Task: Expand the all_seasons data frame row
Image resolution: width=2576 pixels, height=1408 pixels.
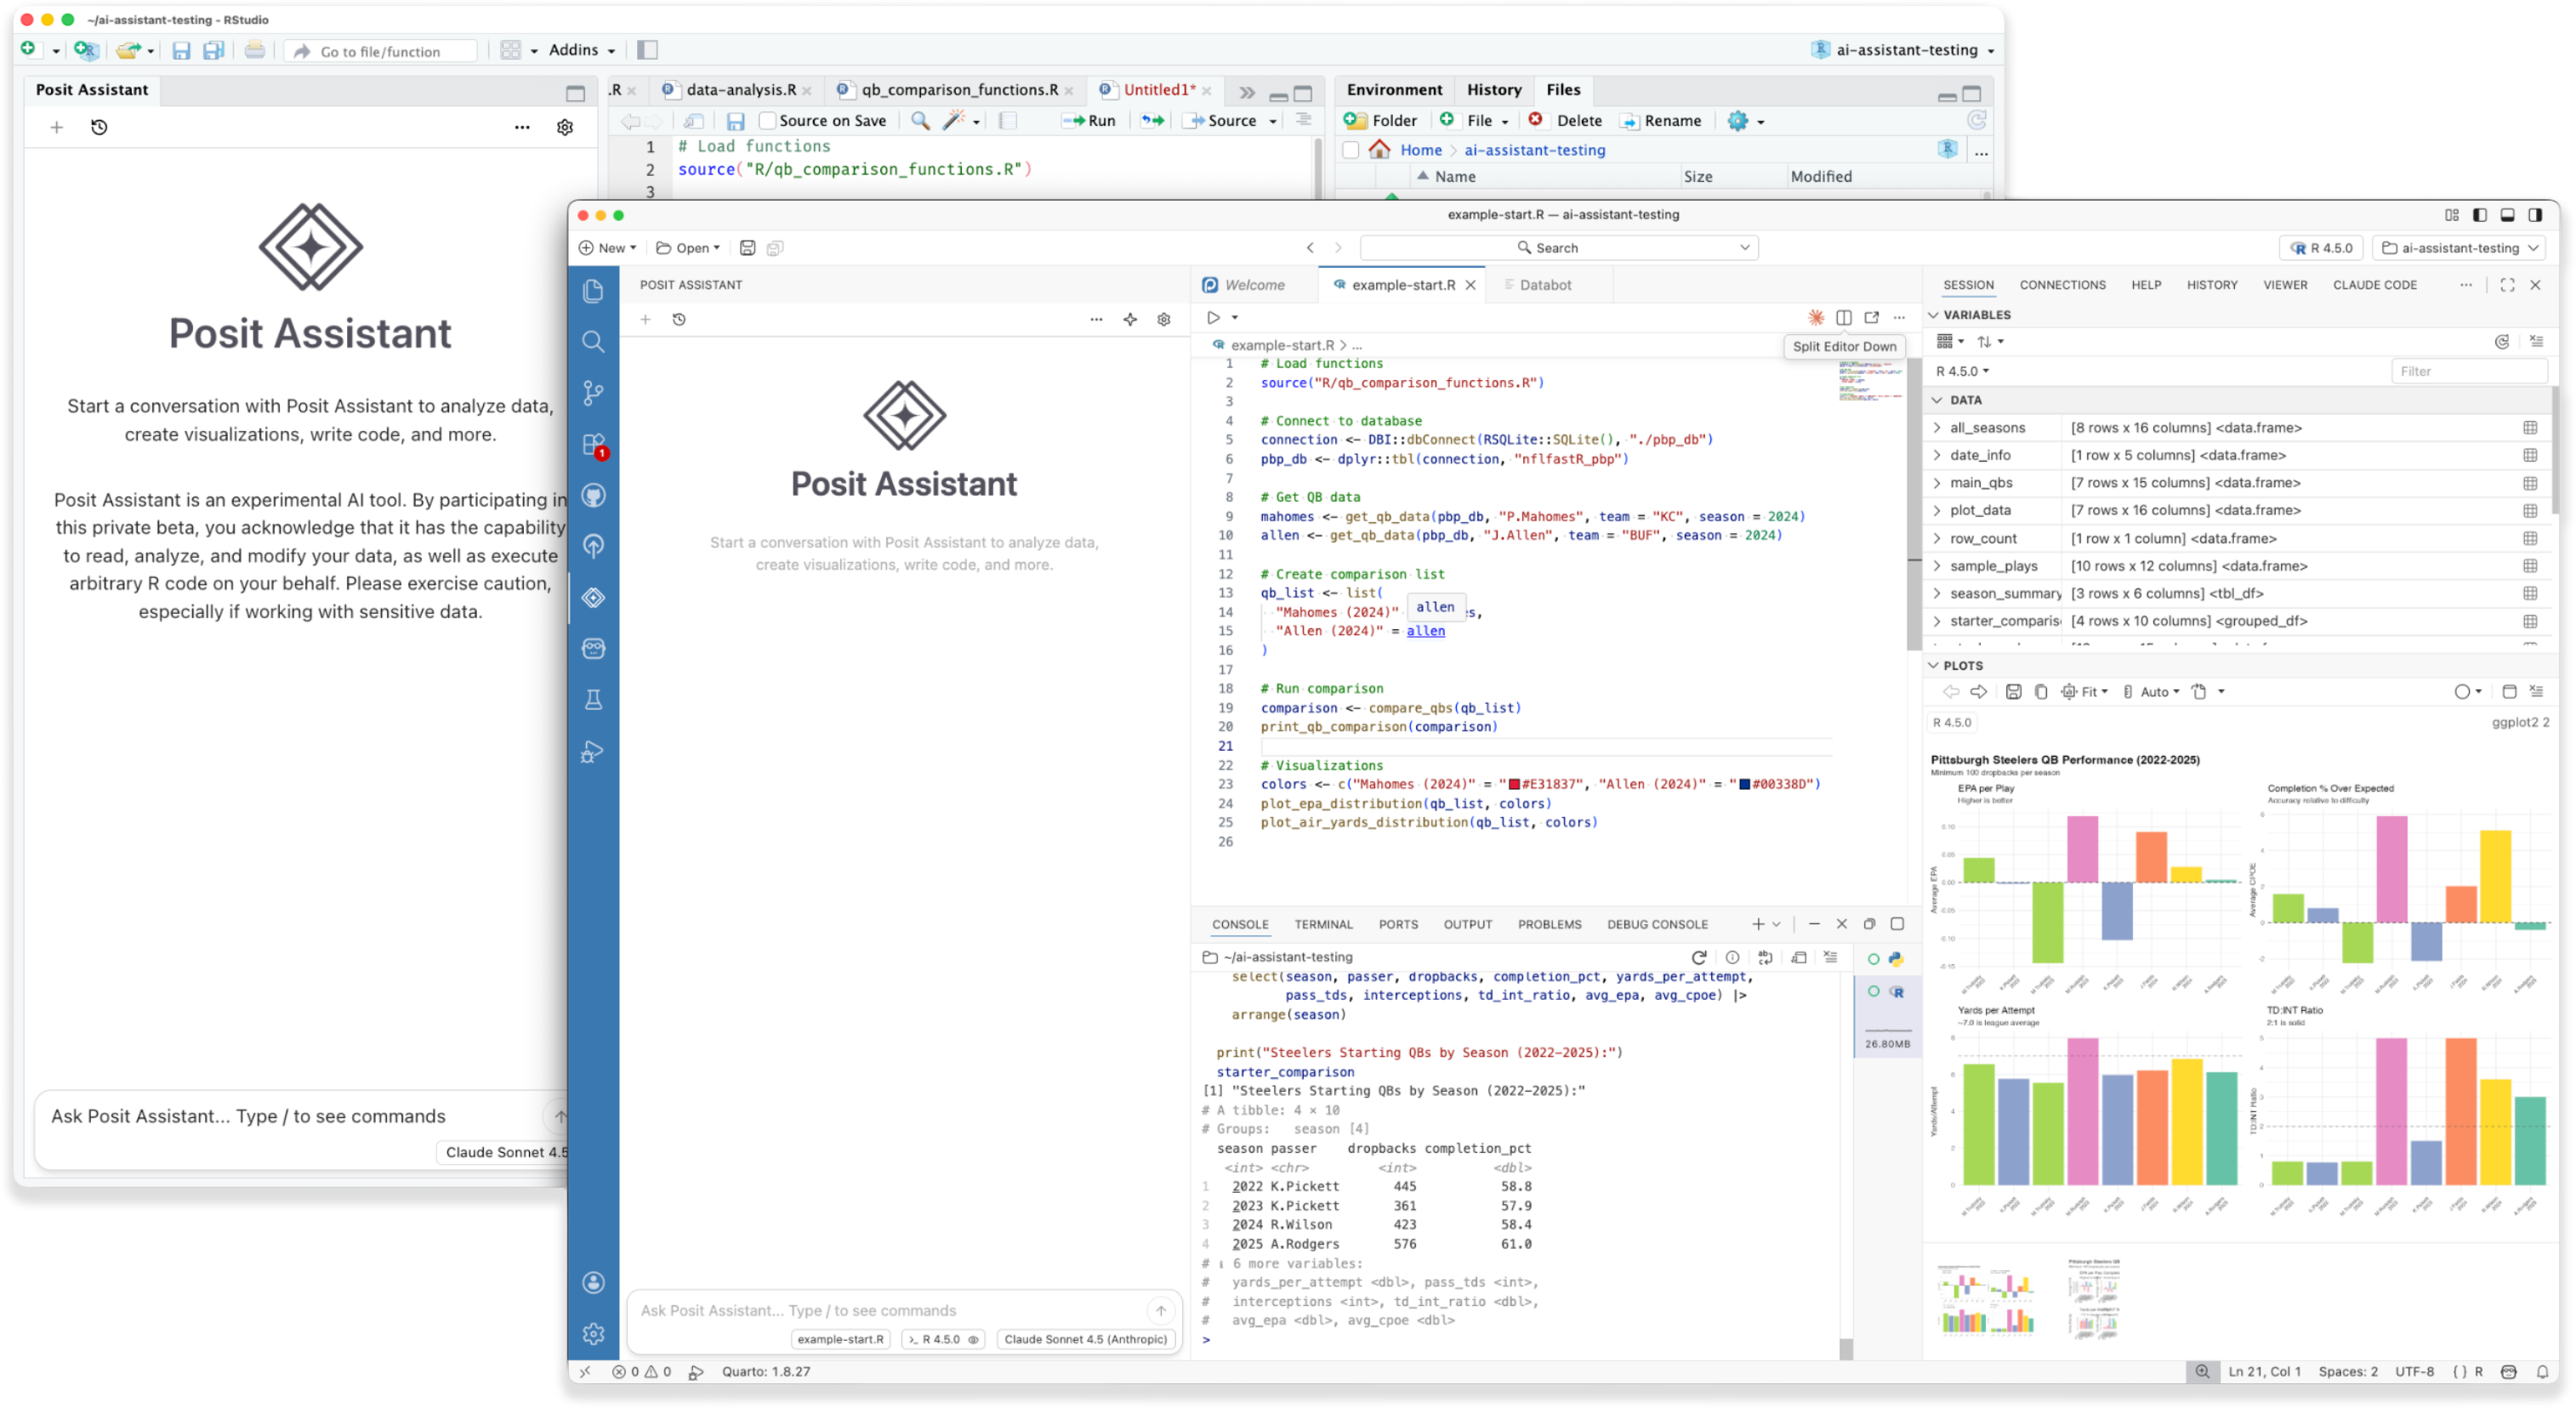Action: (x=1937, y=428)
